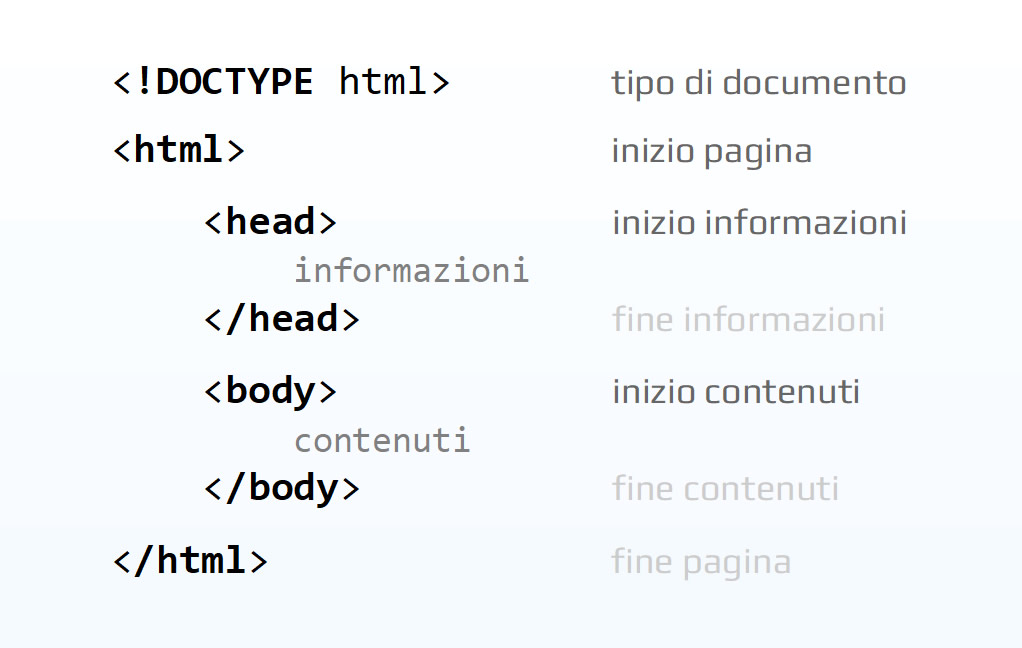1022x648 pixels.
Task: Click the opening <head> tag
Action: [270, 222]
